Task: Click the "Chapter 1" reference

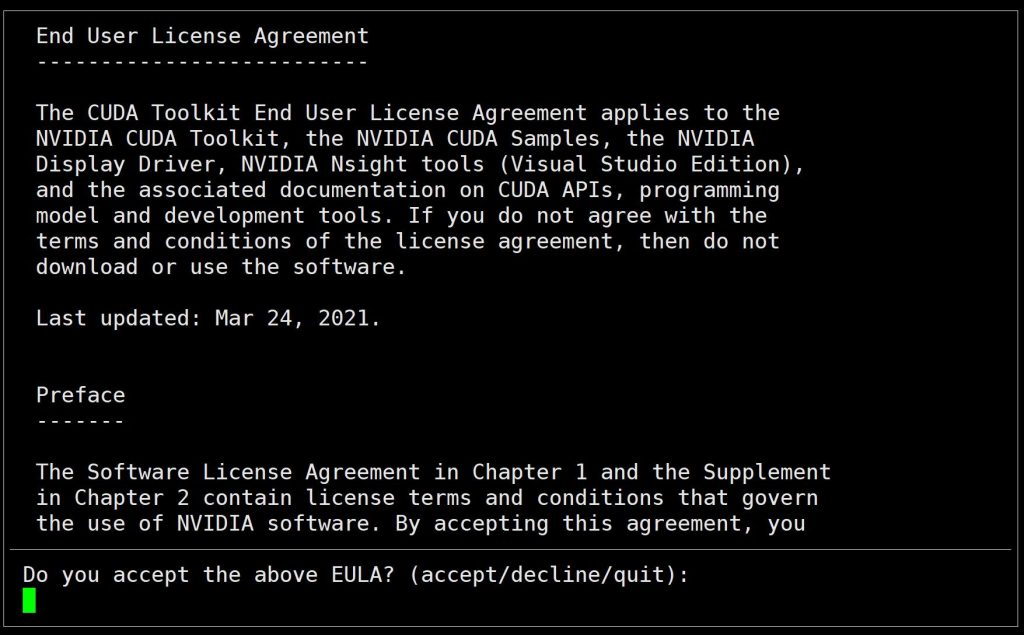Action: point(529,472)
